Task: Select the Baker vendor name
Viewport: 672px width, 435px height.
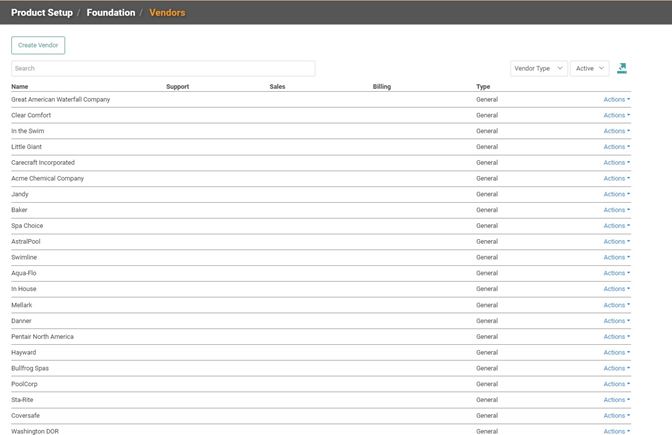Action: coord(19,210)
